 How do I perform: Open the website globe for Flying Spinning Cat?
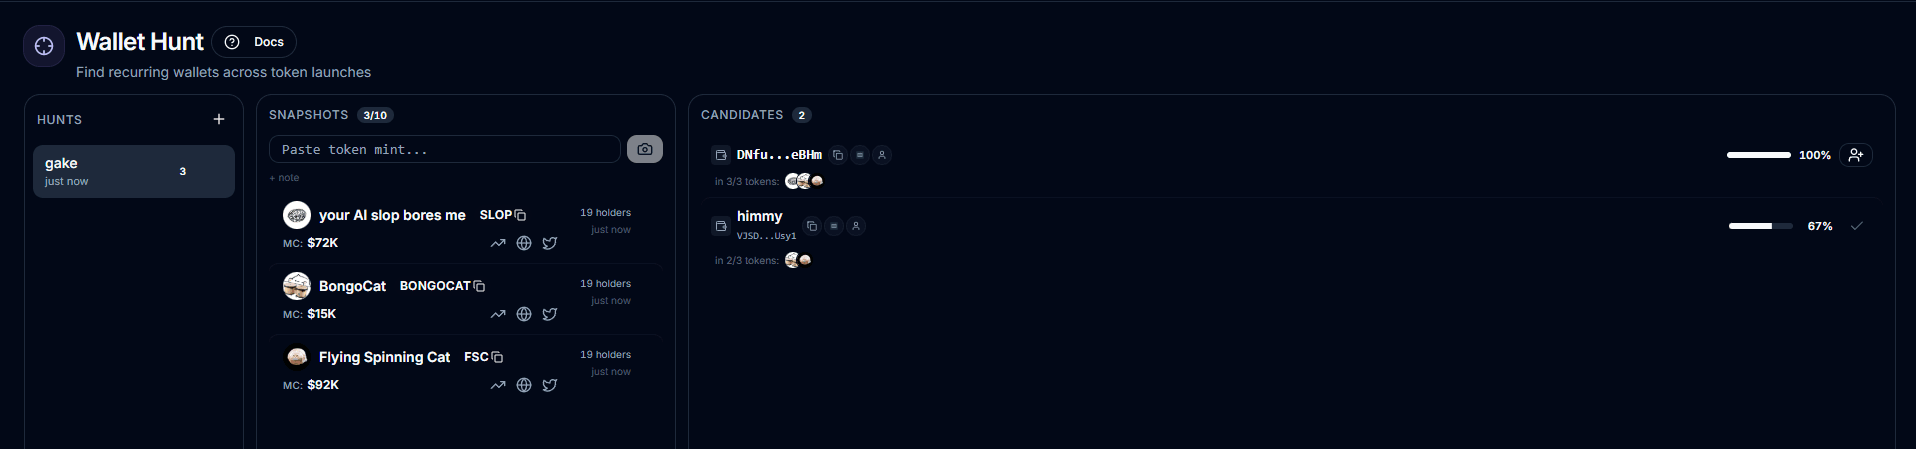click(x=524, y=385)
